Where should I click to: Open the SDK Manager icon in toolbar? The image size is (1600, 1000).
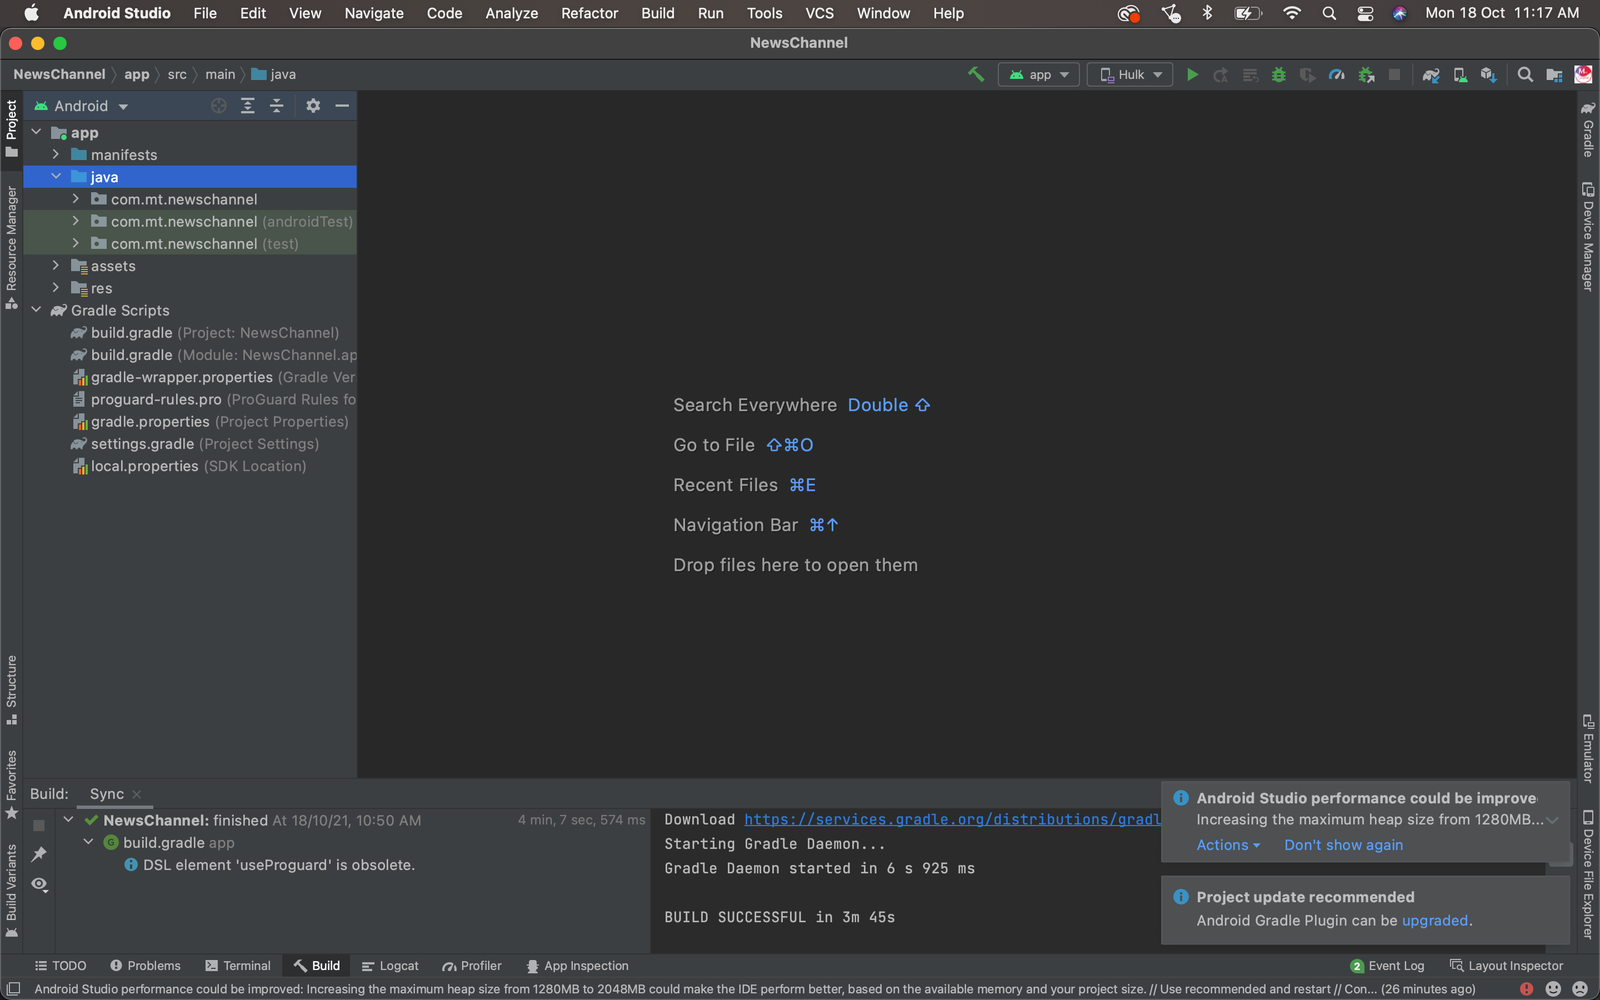click(x=1489, y=75)
